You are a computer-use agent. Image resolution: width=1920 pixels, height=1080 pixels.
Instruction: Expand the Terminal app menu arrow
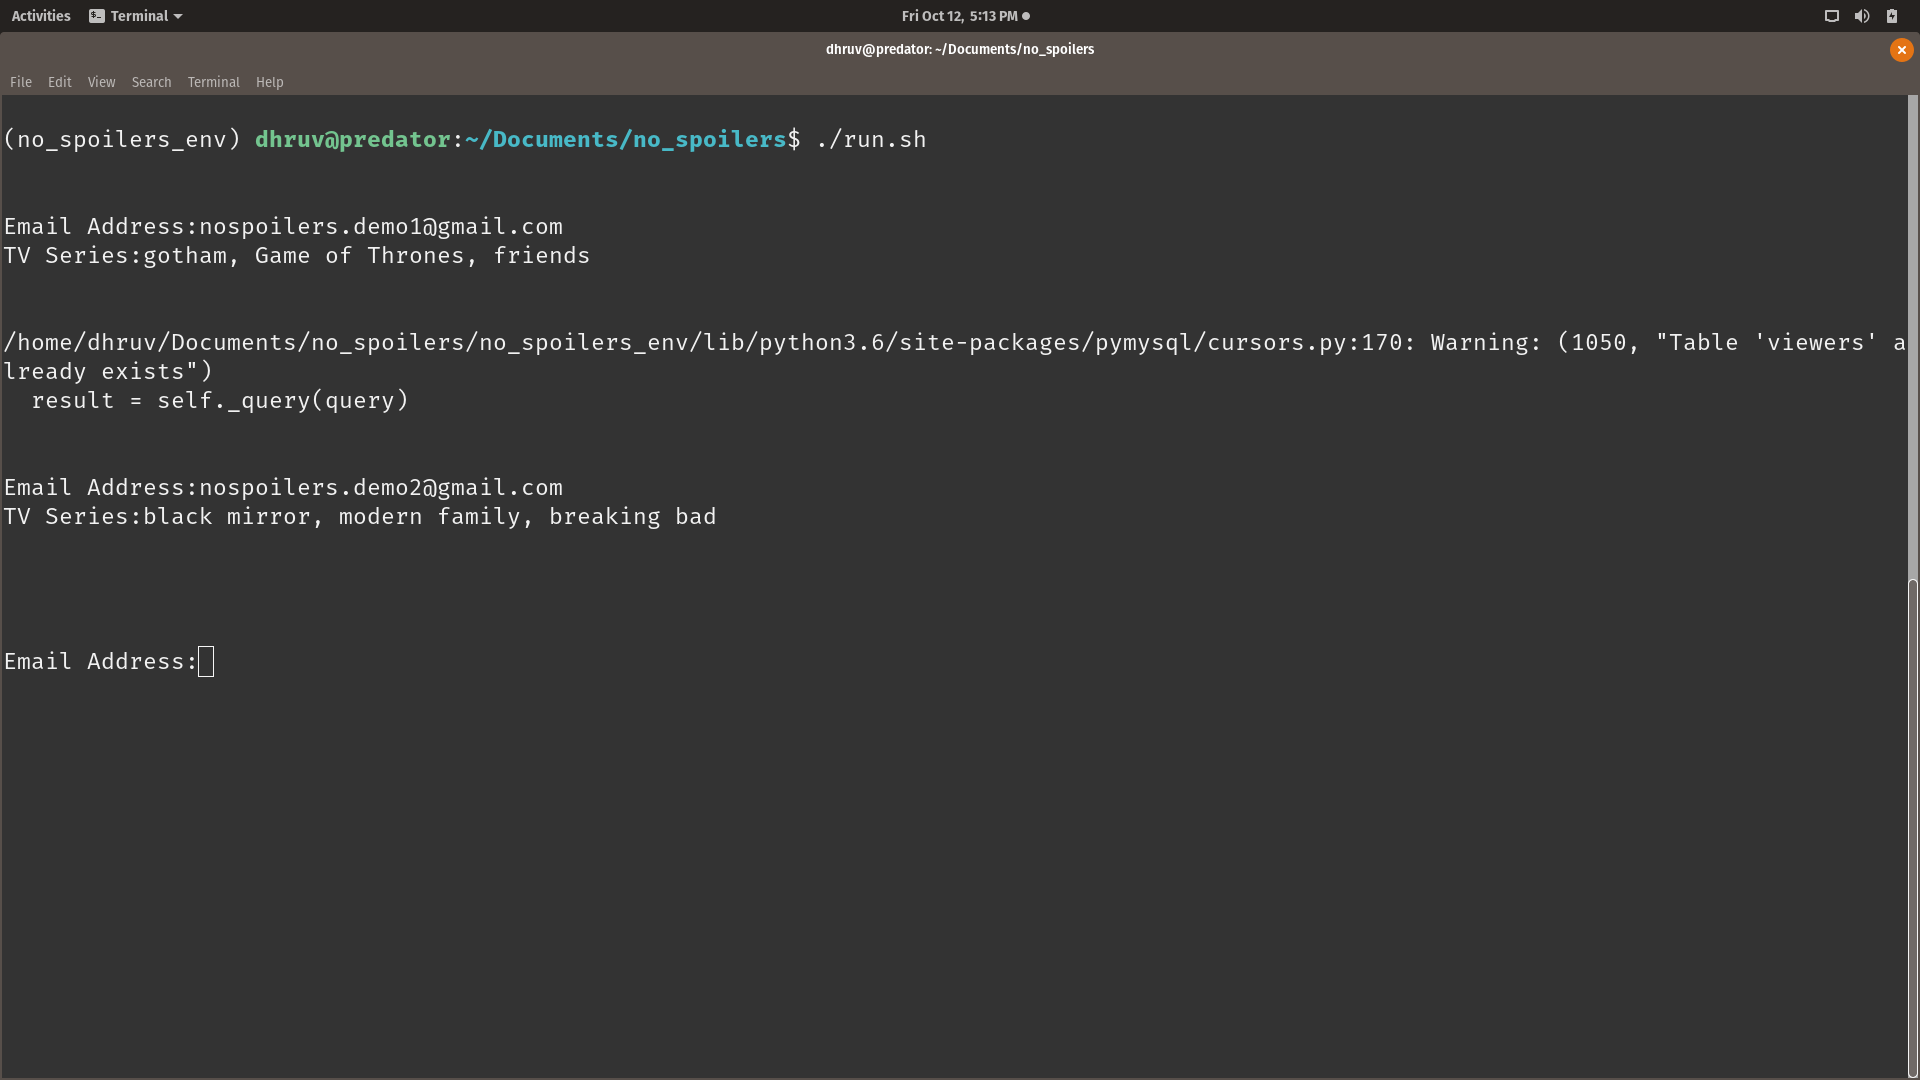point(178,16)
